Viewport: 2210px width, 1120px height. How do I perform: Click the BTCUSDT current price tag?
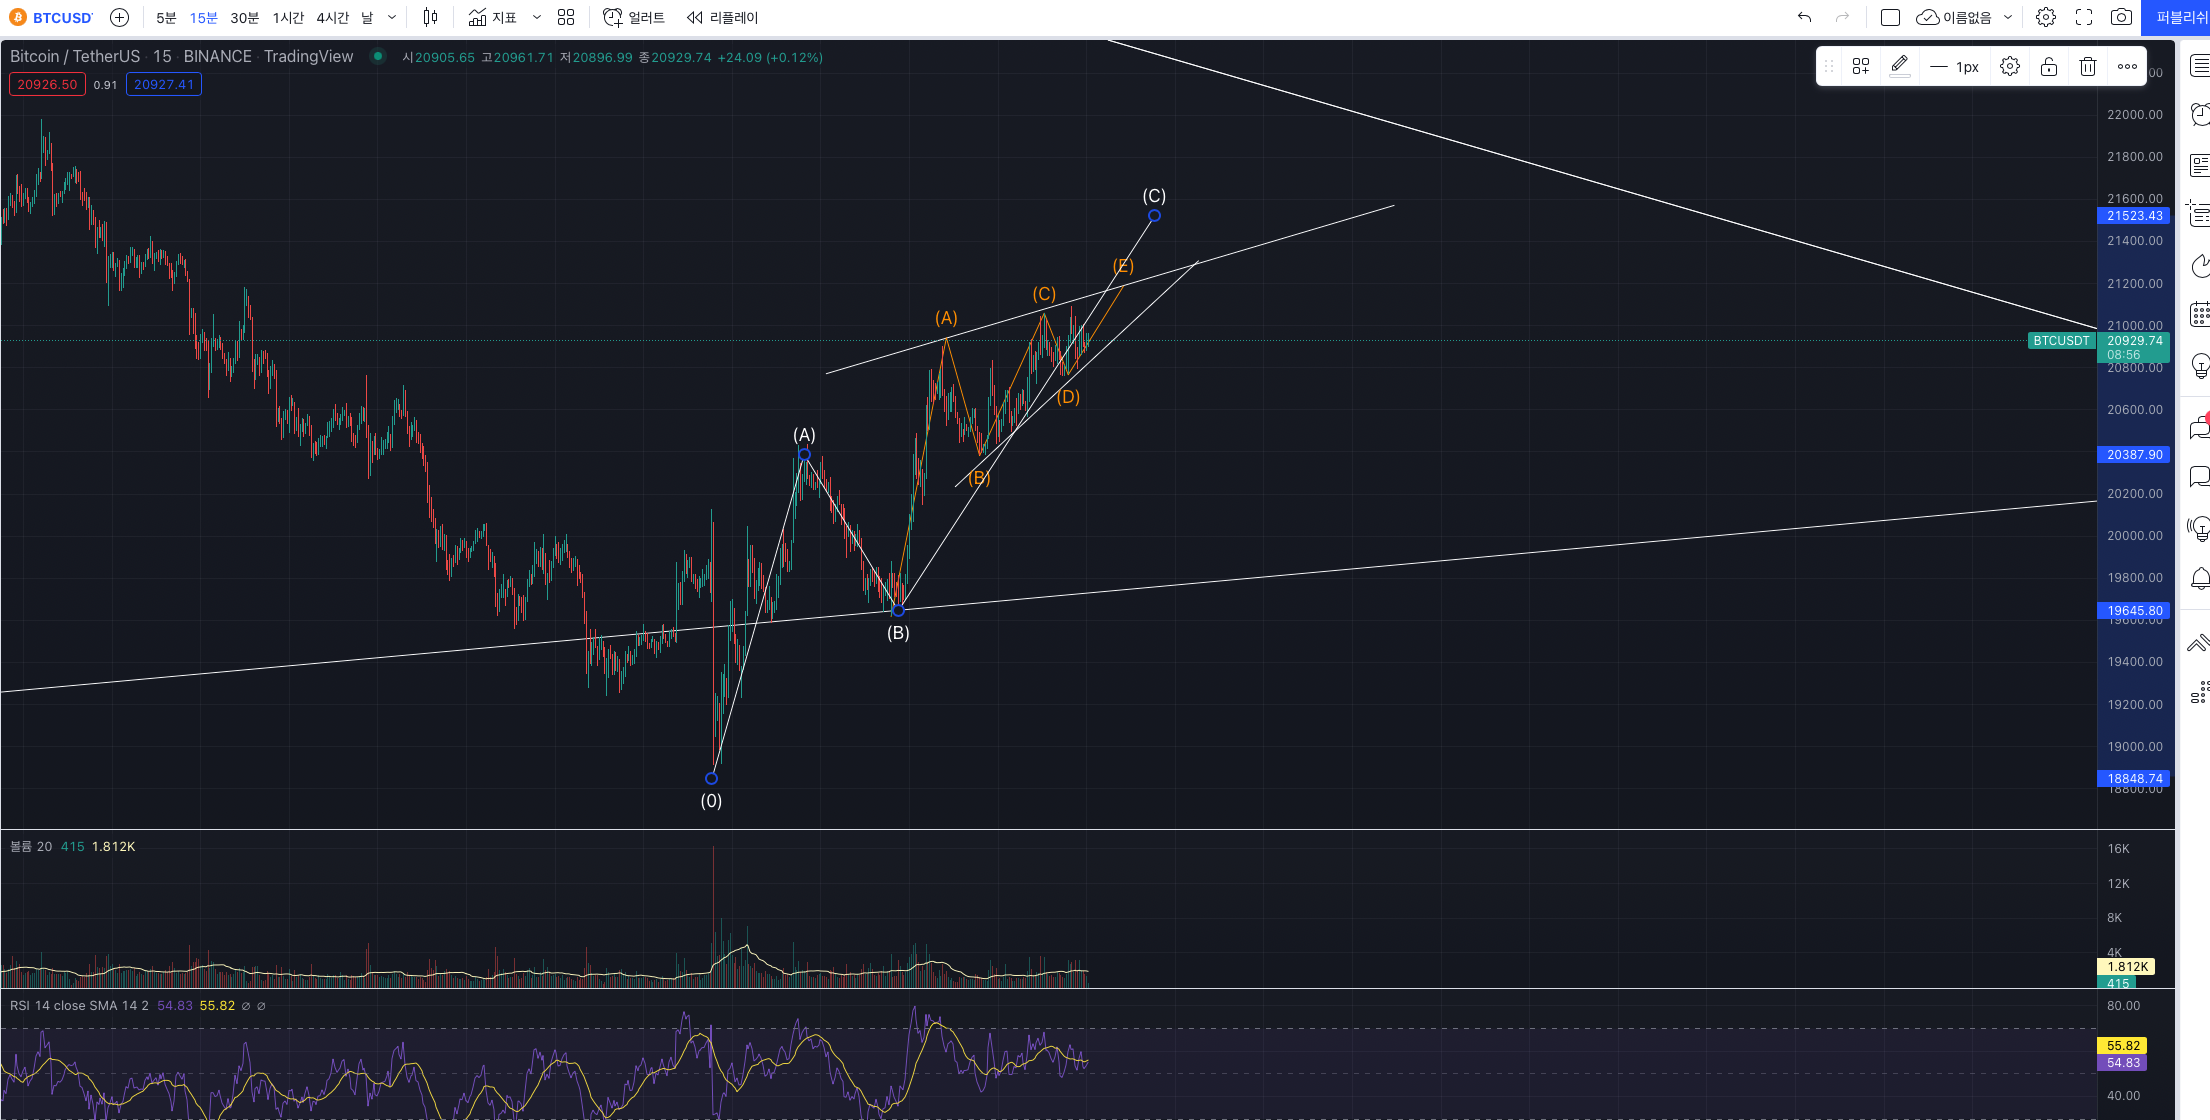tap(2061, 341)
